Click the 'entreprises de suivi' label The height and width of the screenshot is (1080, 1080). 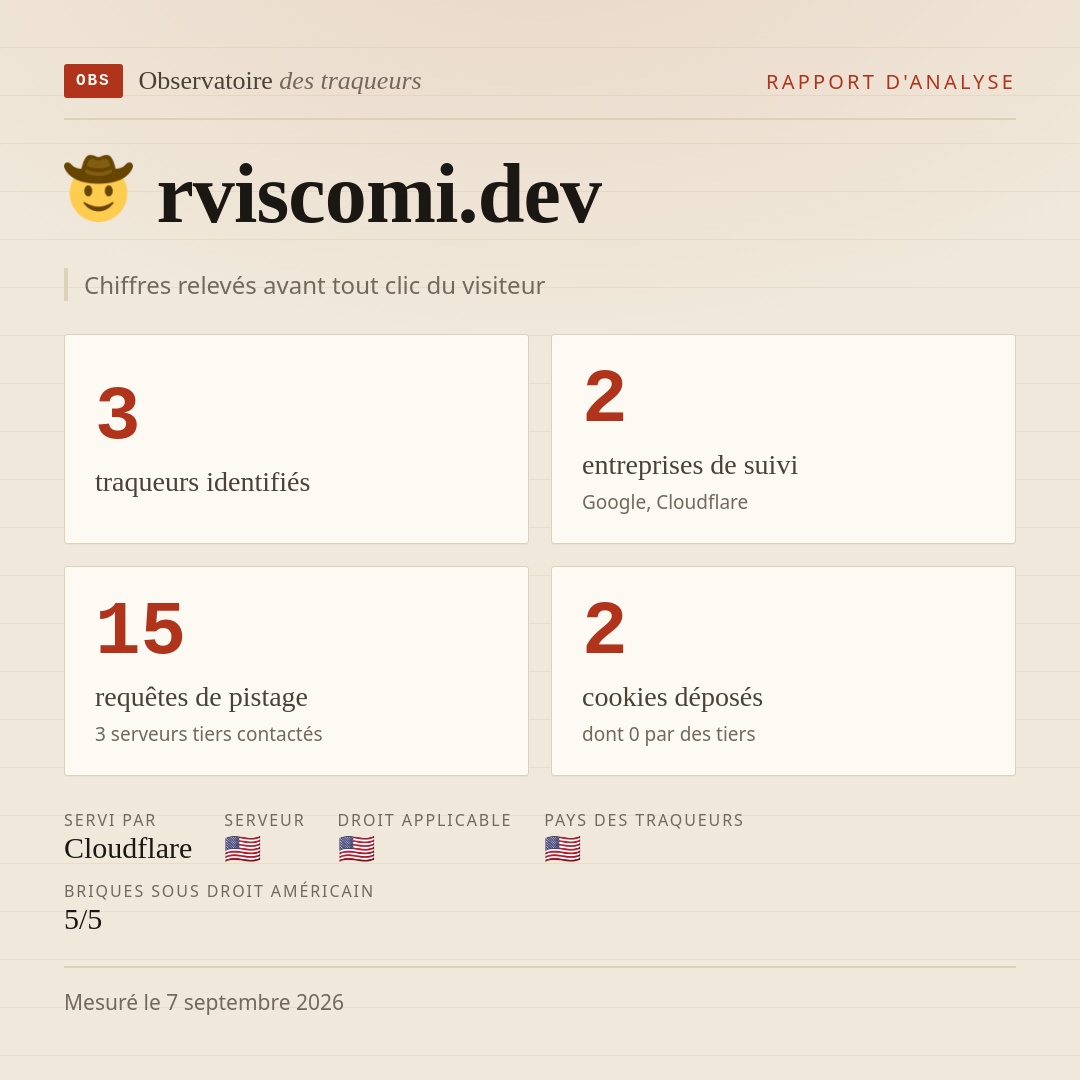tap(689, 466)
